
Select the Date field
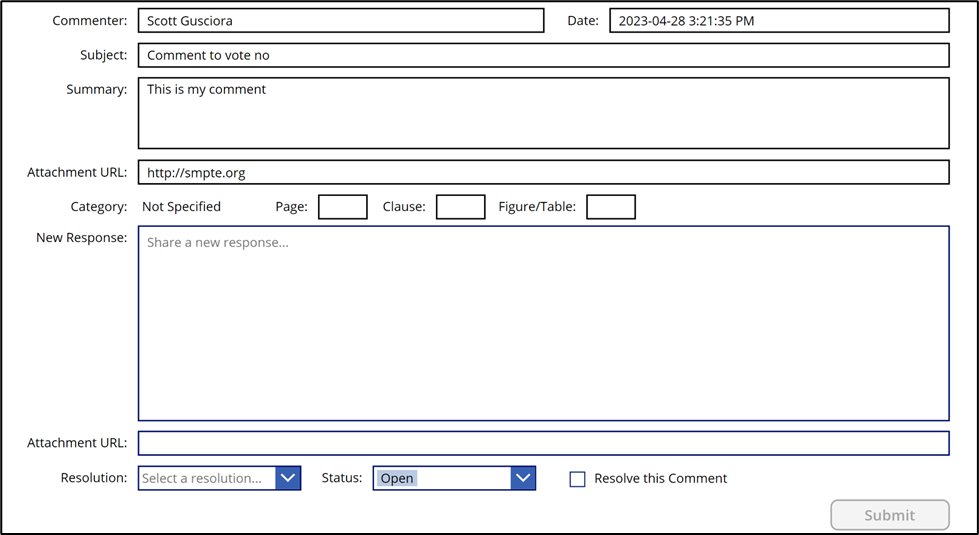pos(778,21)
